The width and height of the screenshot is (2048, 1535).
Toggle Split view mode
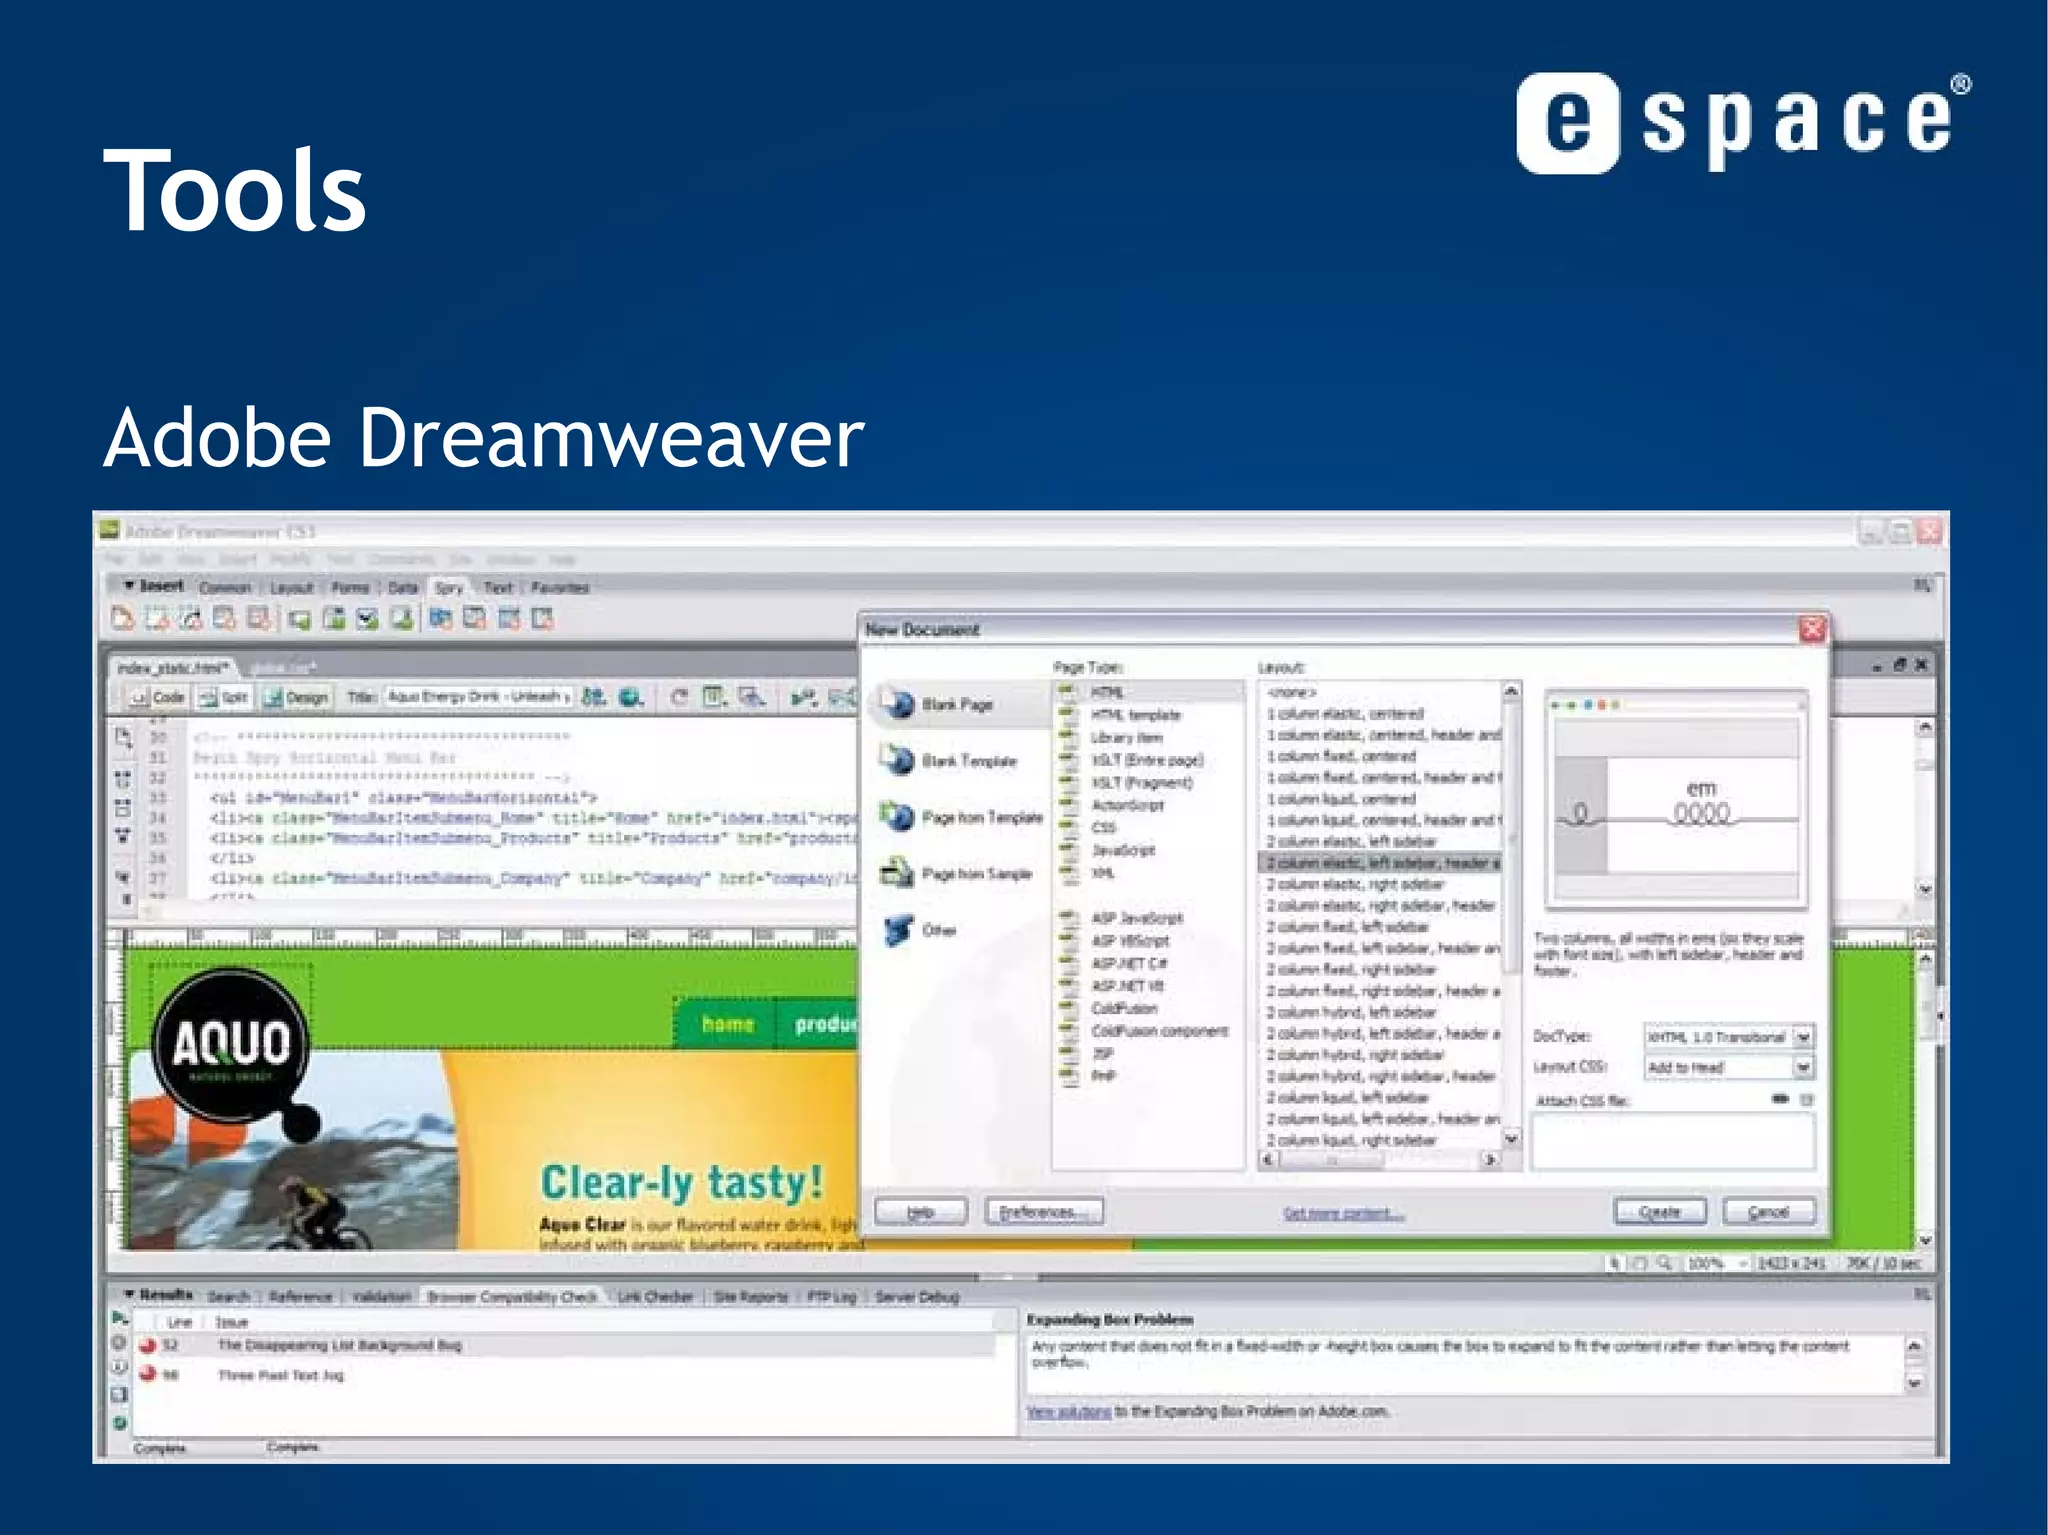click(224, 697)
